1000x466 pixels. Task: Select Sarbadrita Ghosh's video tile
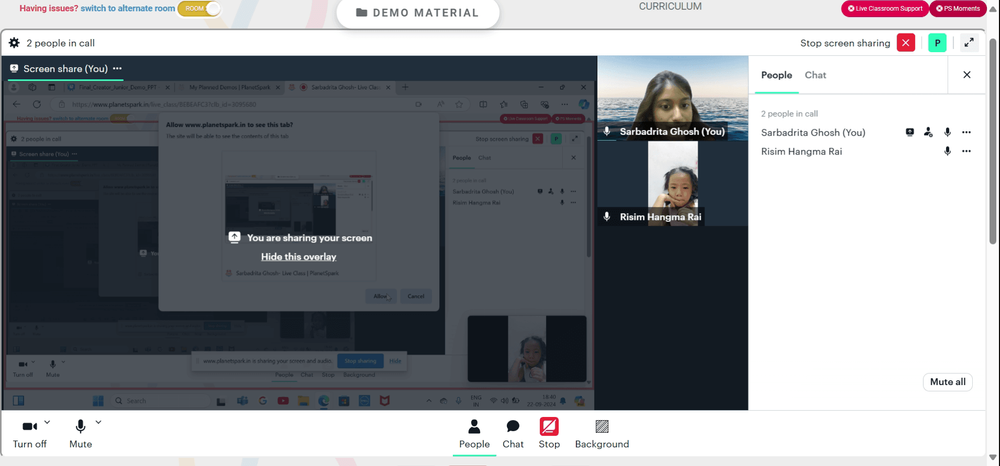pos(672,98)
